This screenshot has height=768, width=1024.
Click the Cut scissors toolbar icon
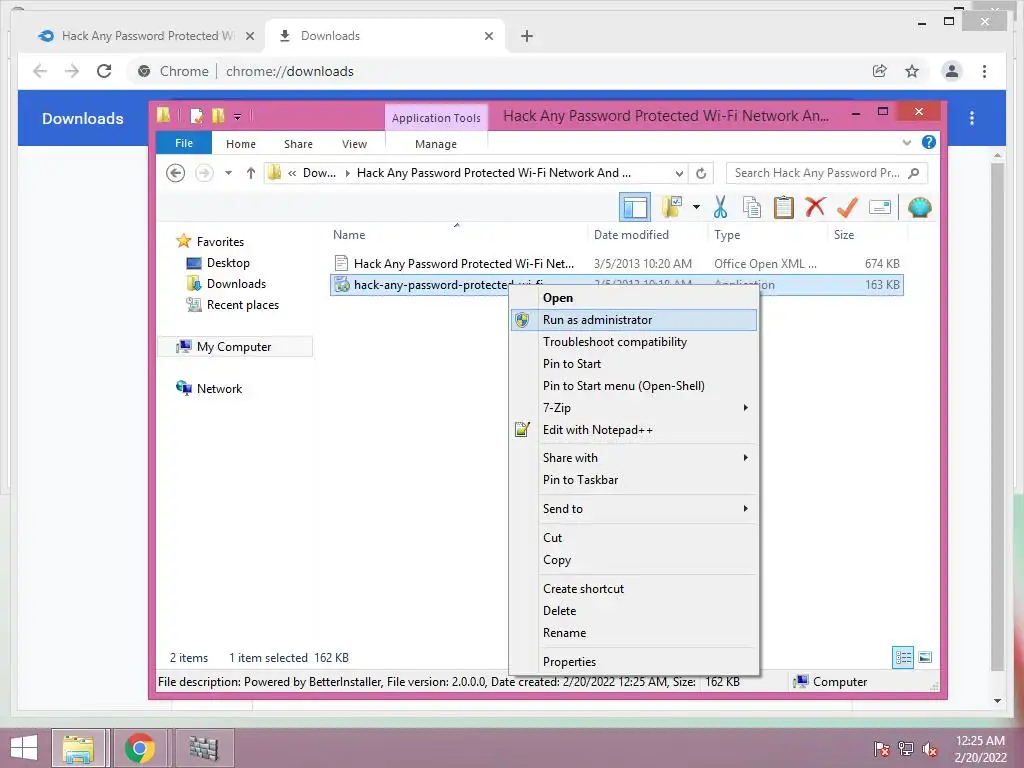tap(720, 208)
